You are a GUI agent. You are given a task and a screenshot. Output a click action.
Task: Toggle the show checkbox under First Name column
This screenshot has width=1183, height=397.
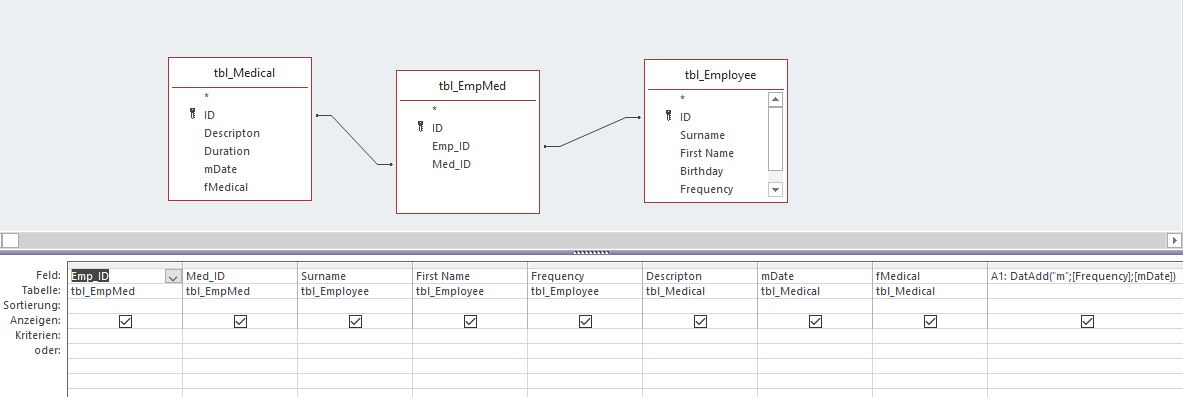[470, 322]
